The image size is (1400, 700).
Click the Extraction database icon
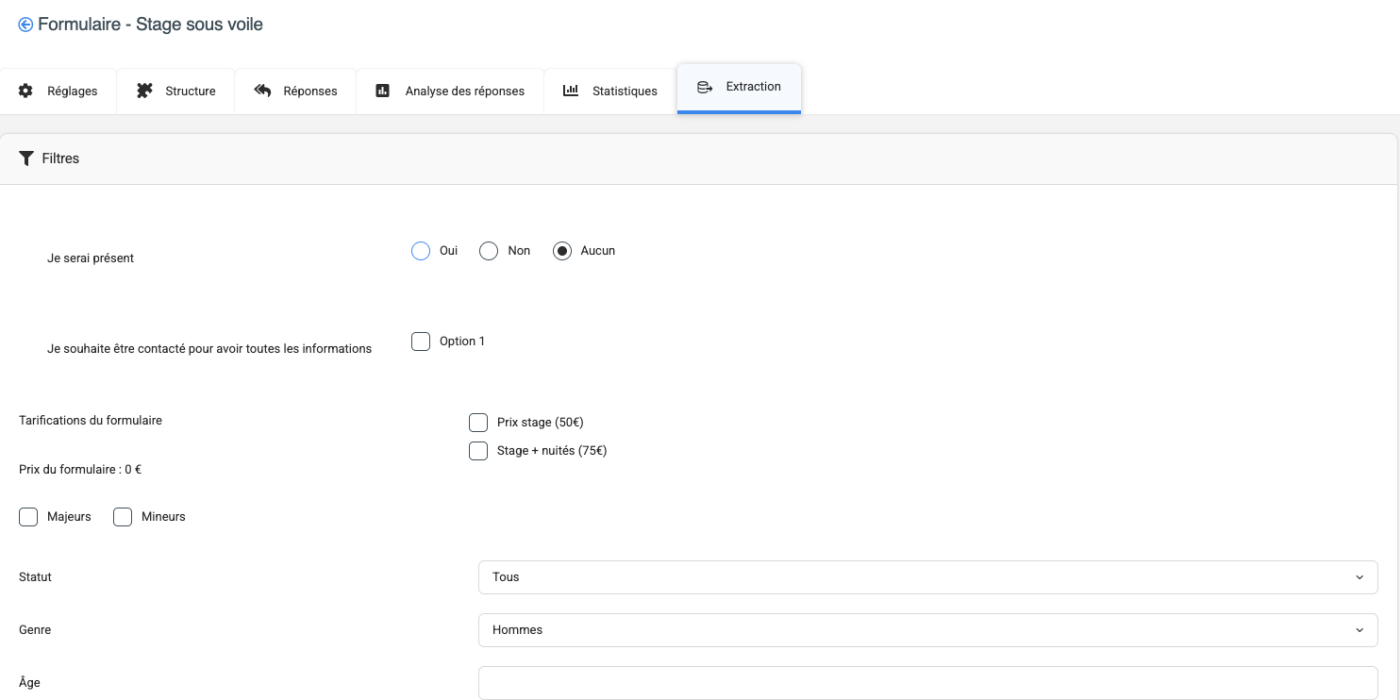point(705,87)
